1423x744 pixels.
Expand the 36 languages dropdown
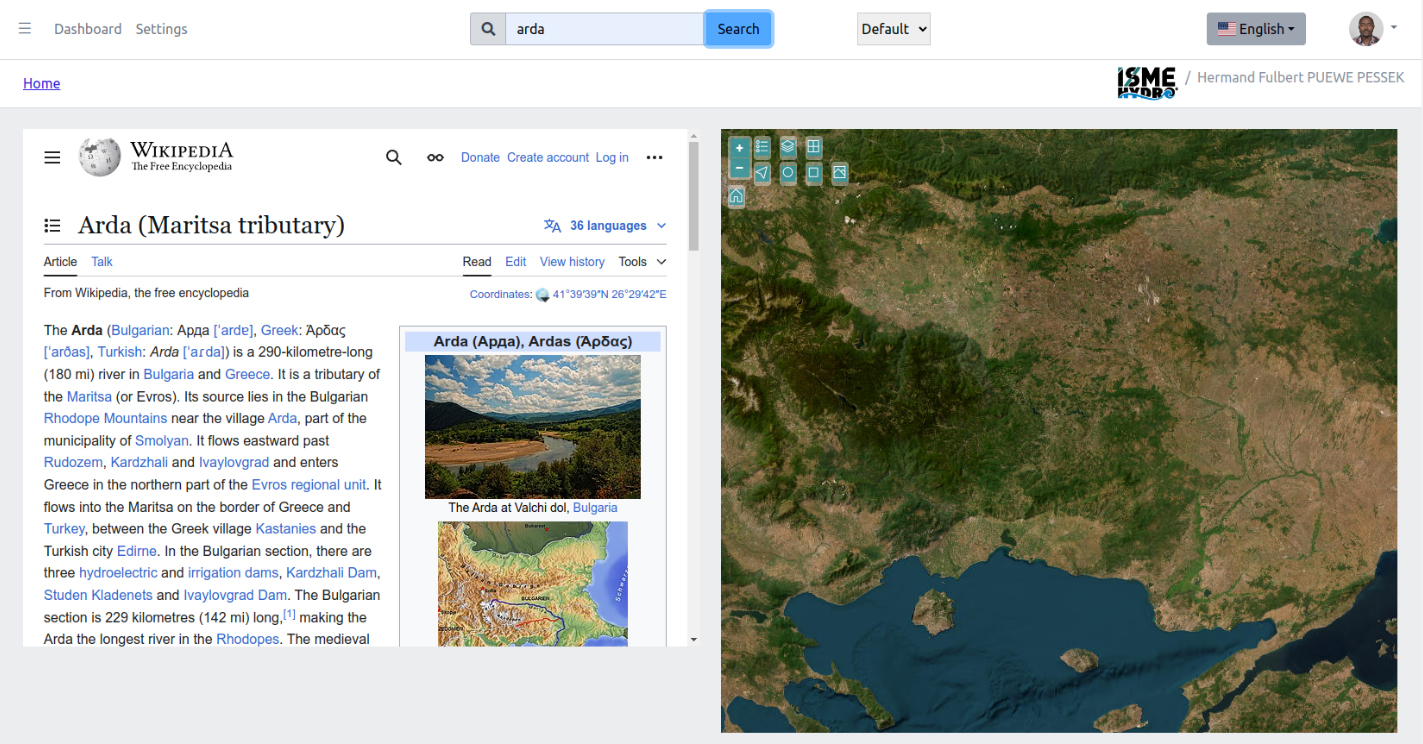pos(605,226)
